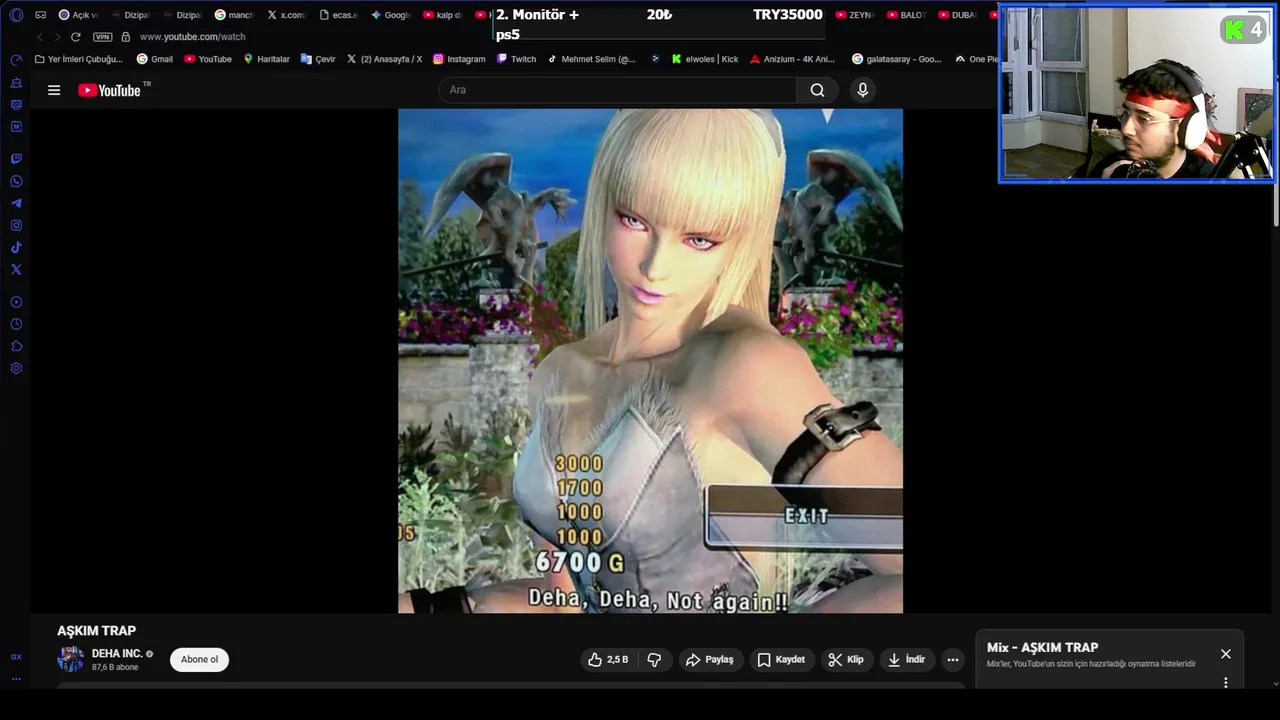Switch to the ecas.e tab
Screen dimensions: 1280x720
[338, 15]
